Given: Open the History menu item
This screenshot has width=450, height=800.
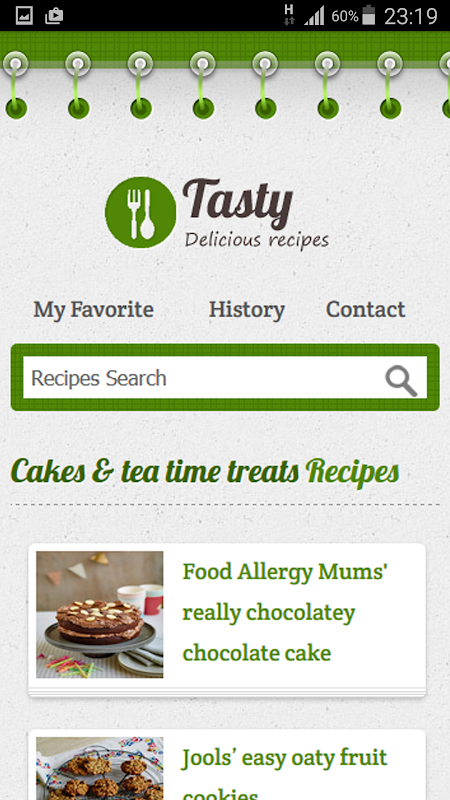Looking at the screenshot, I should point(247,310).
